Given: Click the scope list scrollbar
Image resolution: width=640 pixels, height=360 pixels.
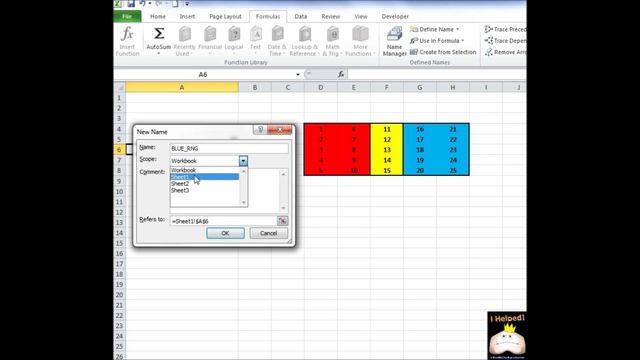Looking at the screenshot, I should click(244, 187).
